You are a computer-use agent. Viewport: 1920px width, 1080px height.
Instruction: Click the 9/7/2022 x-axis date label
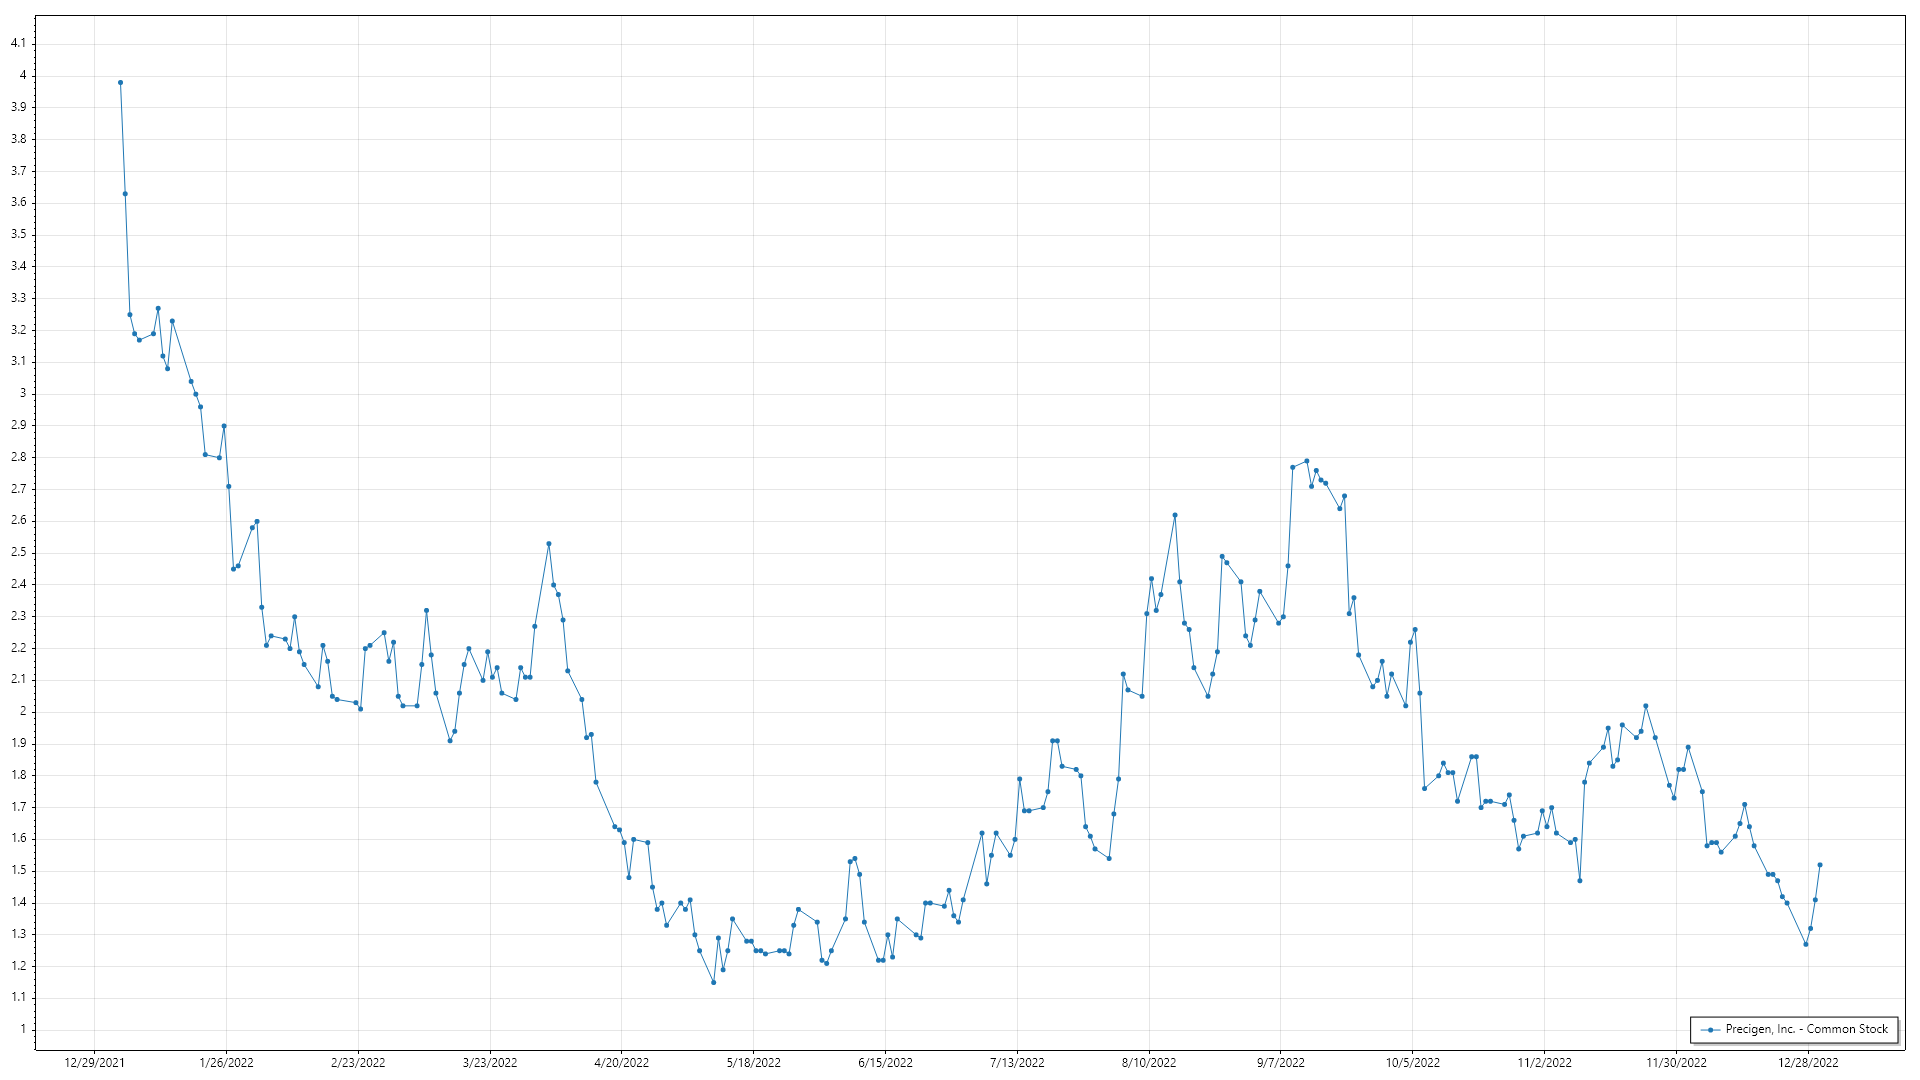(1280, 1063)
